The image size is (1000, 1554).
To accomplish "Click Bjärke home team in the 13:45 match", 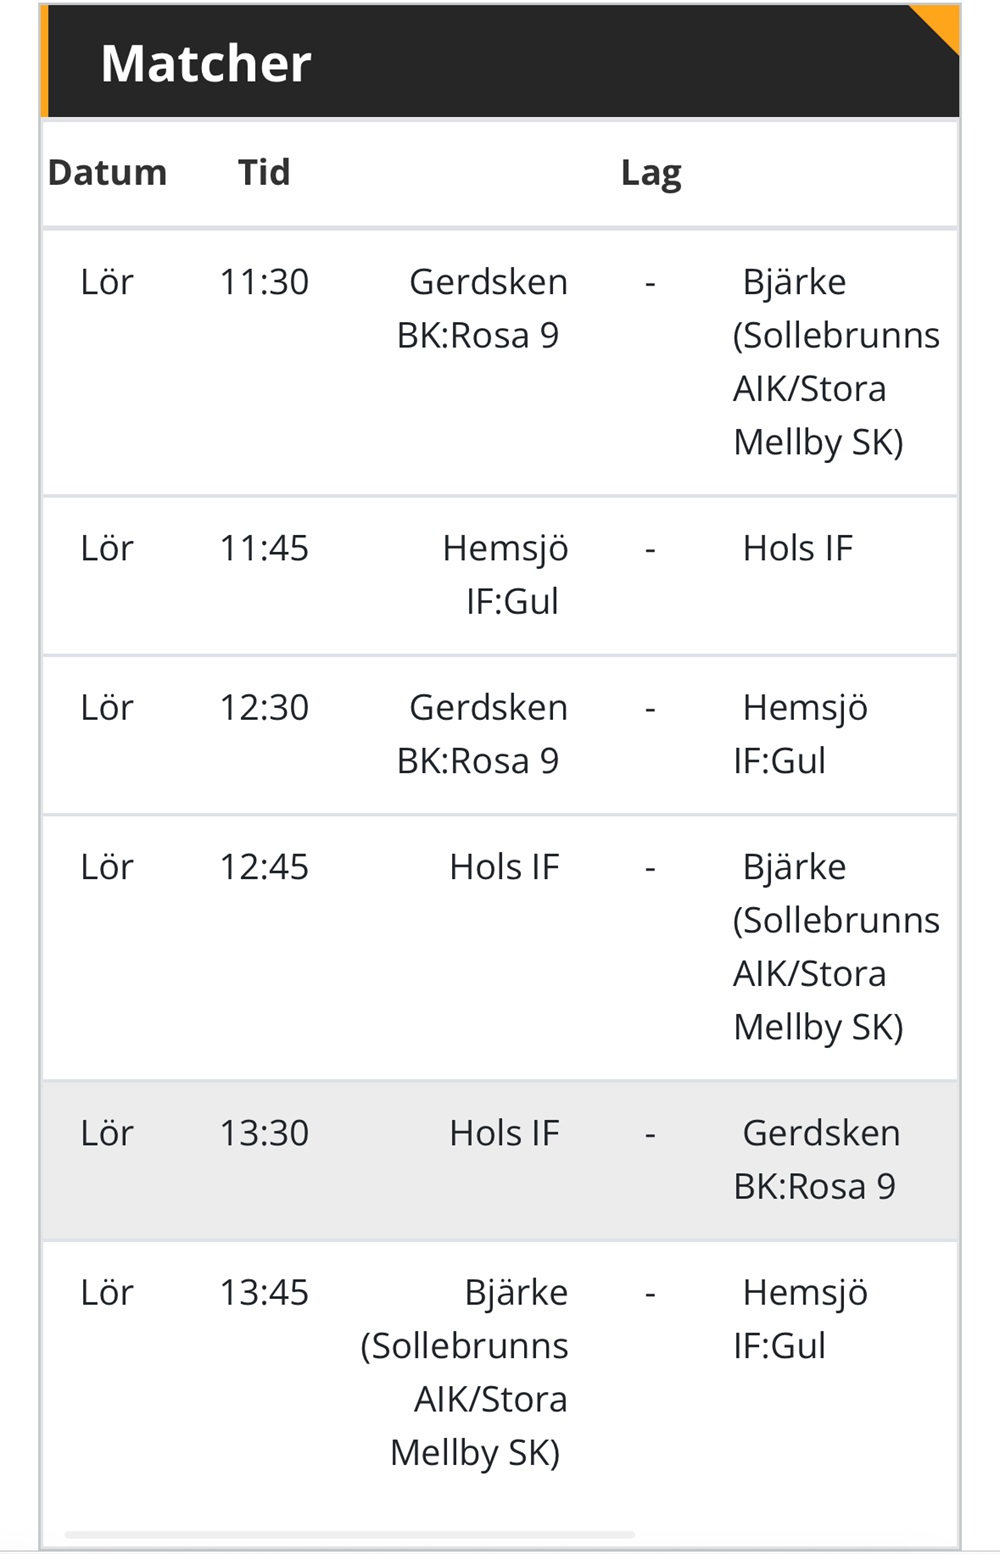I will coord(468,1372).
